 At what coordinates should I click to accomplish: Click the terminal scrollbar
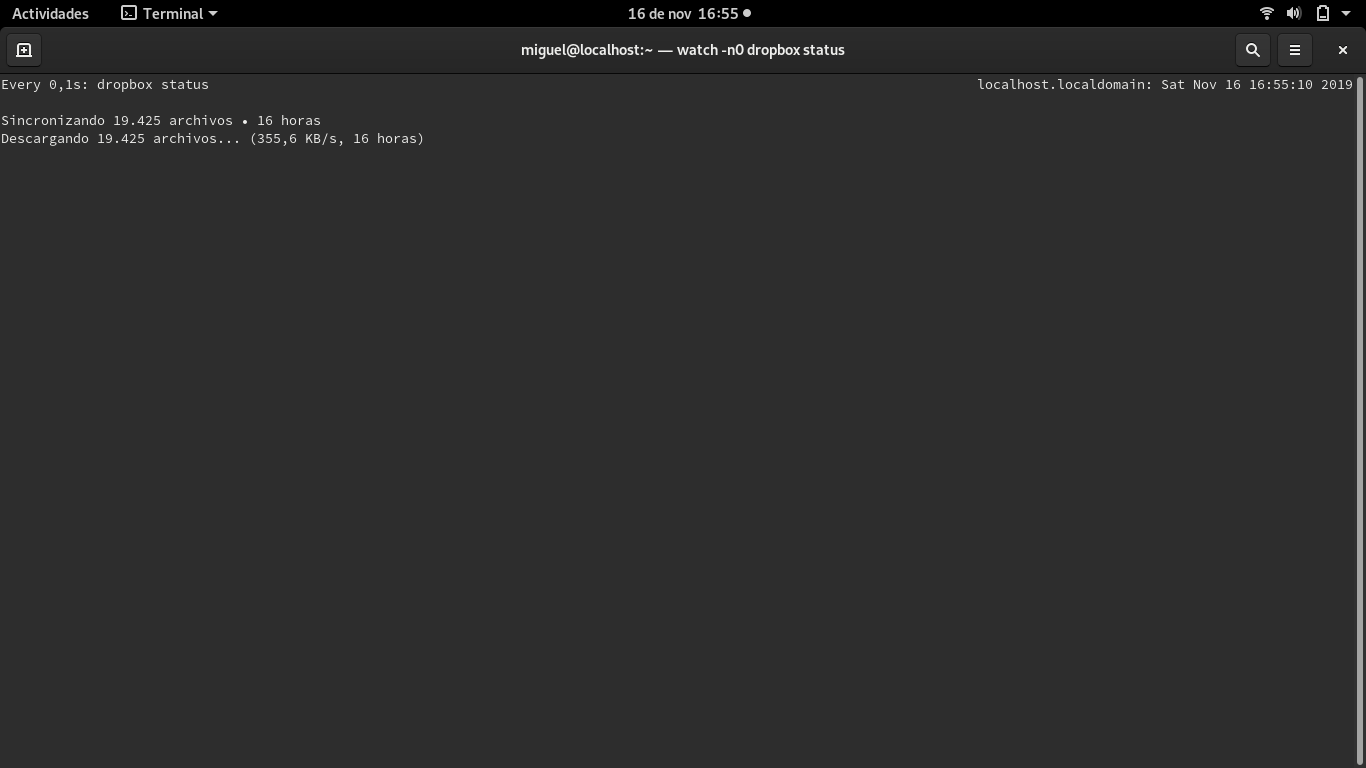coord(1360,420)
